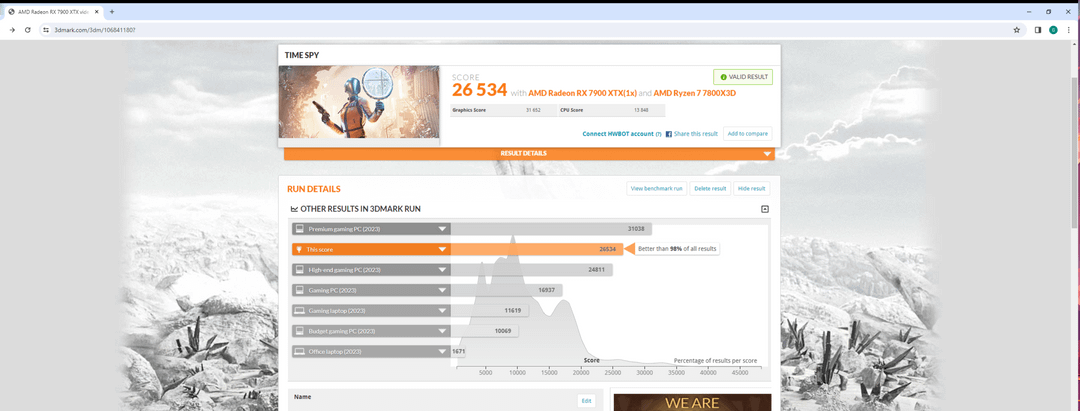Click the Add to compare button
The height and width of the screenshot is (411, 1080).
747,134
